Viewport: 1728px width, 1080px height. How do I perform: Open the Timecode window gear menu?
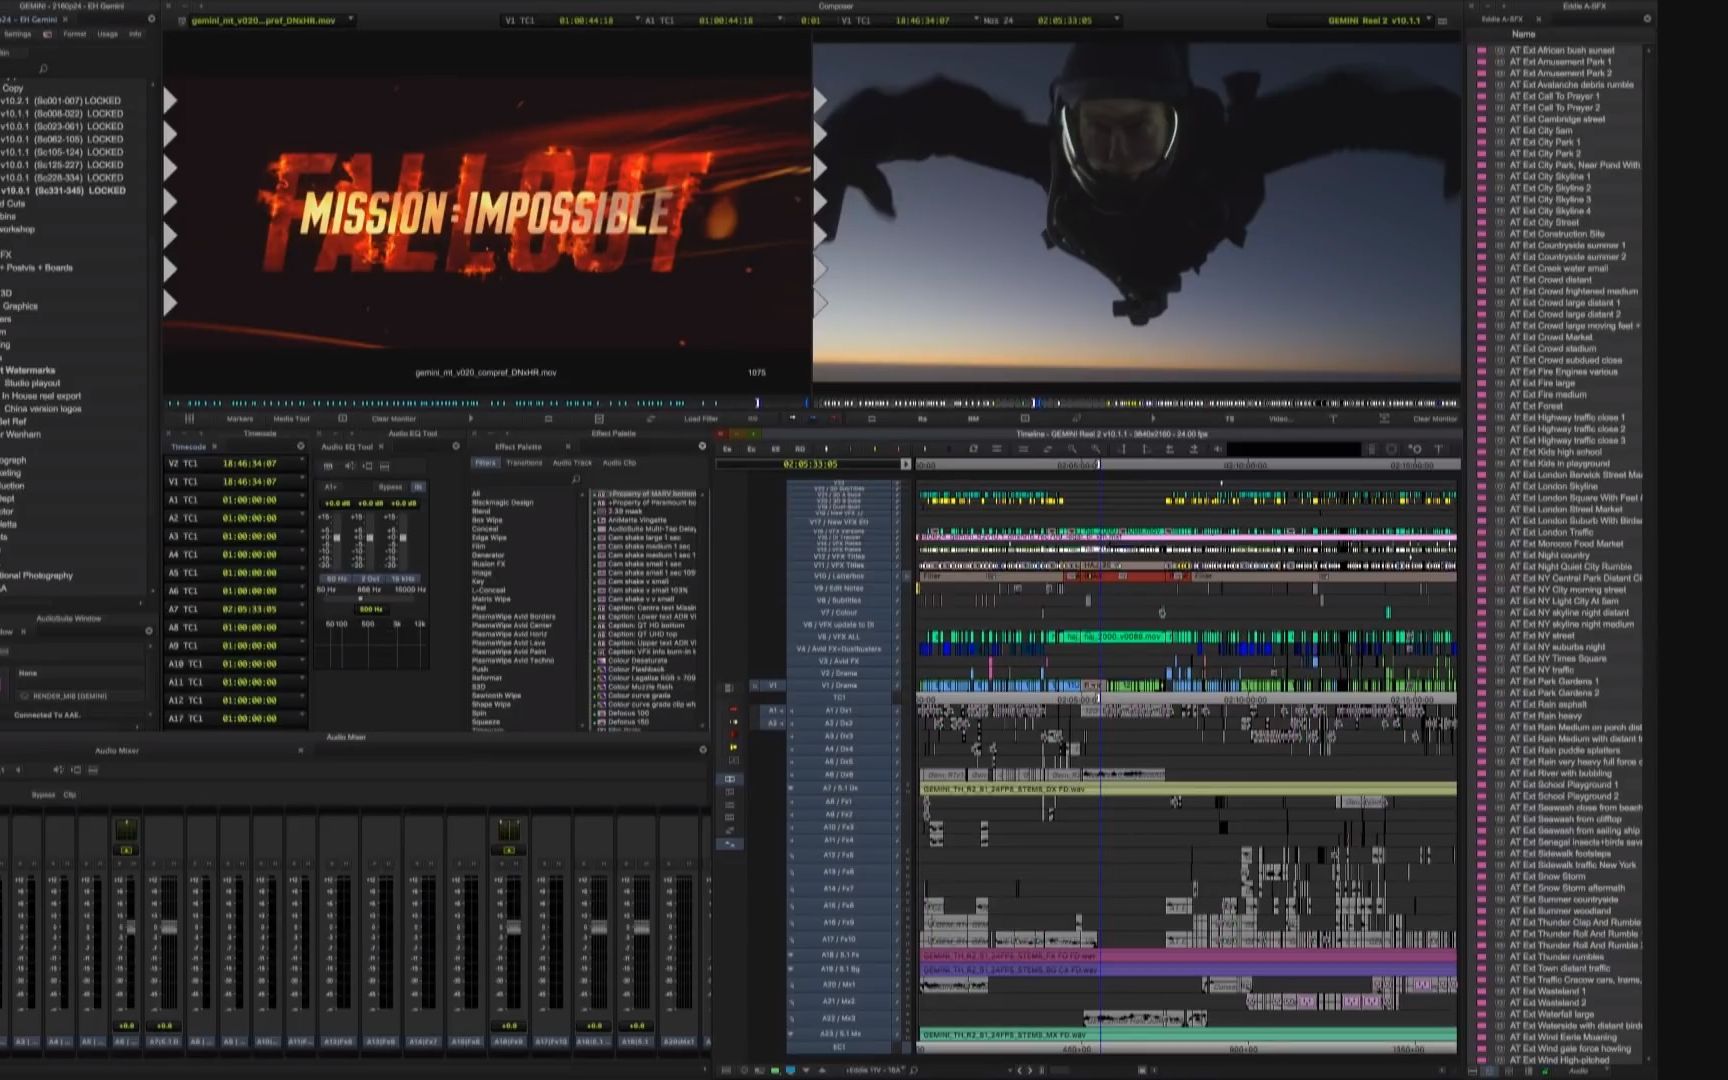300,446
